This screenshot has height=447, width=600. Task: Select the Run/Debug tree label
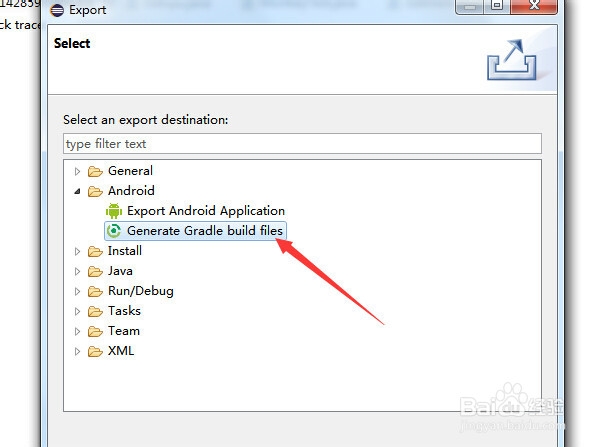click(x=141, y=291)
